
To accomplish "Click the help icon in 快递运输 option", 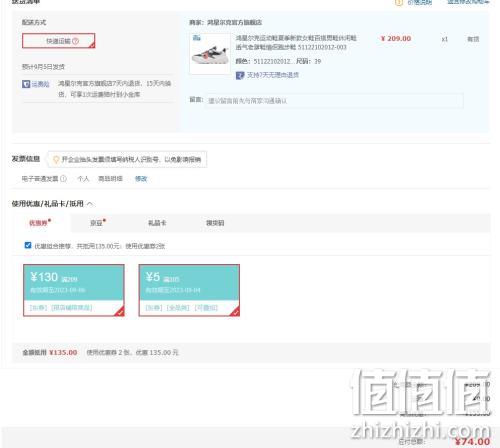I will click(x=75, y=41).
